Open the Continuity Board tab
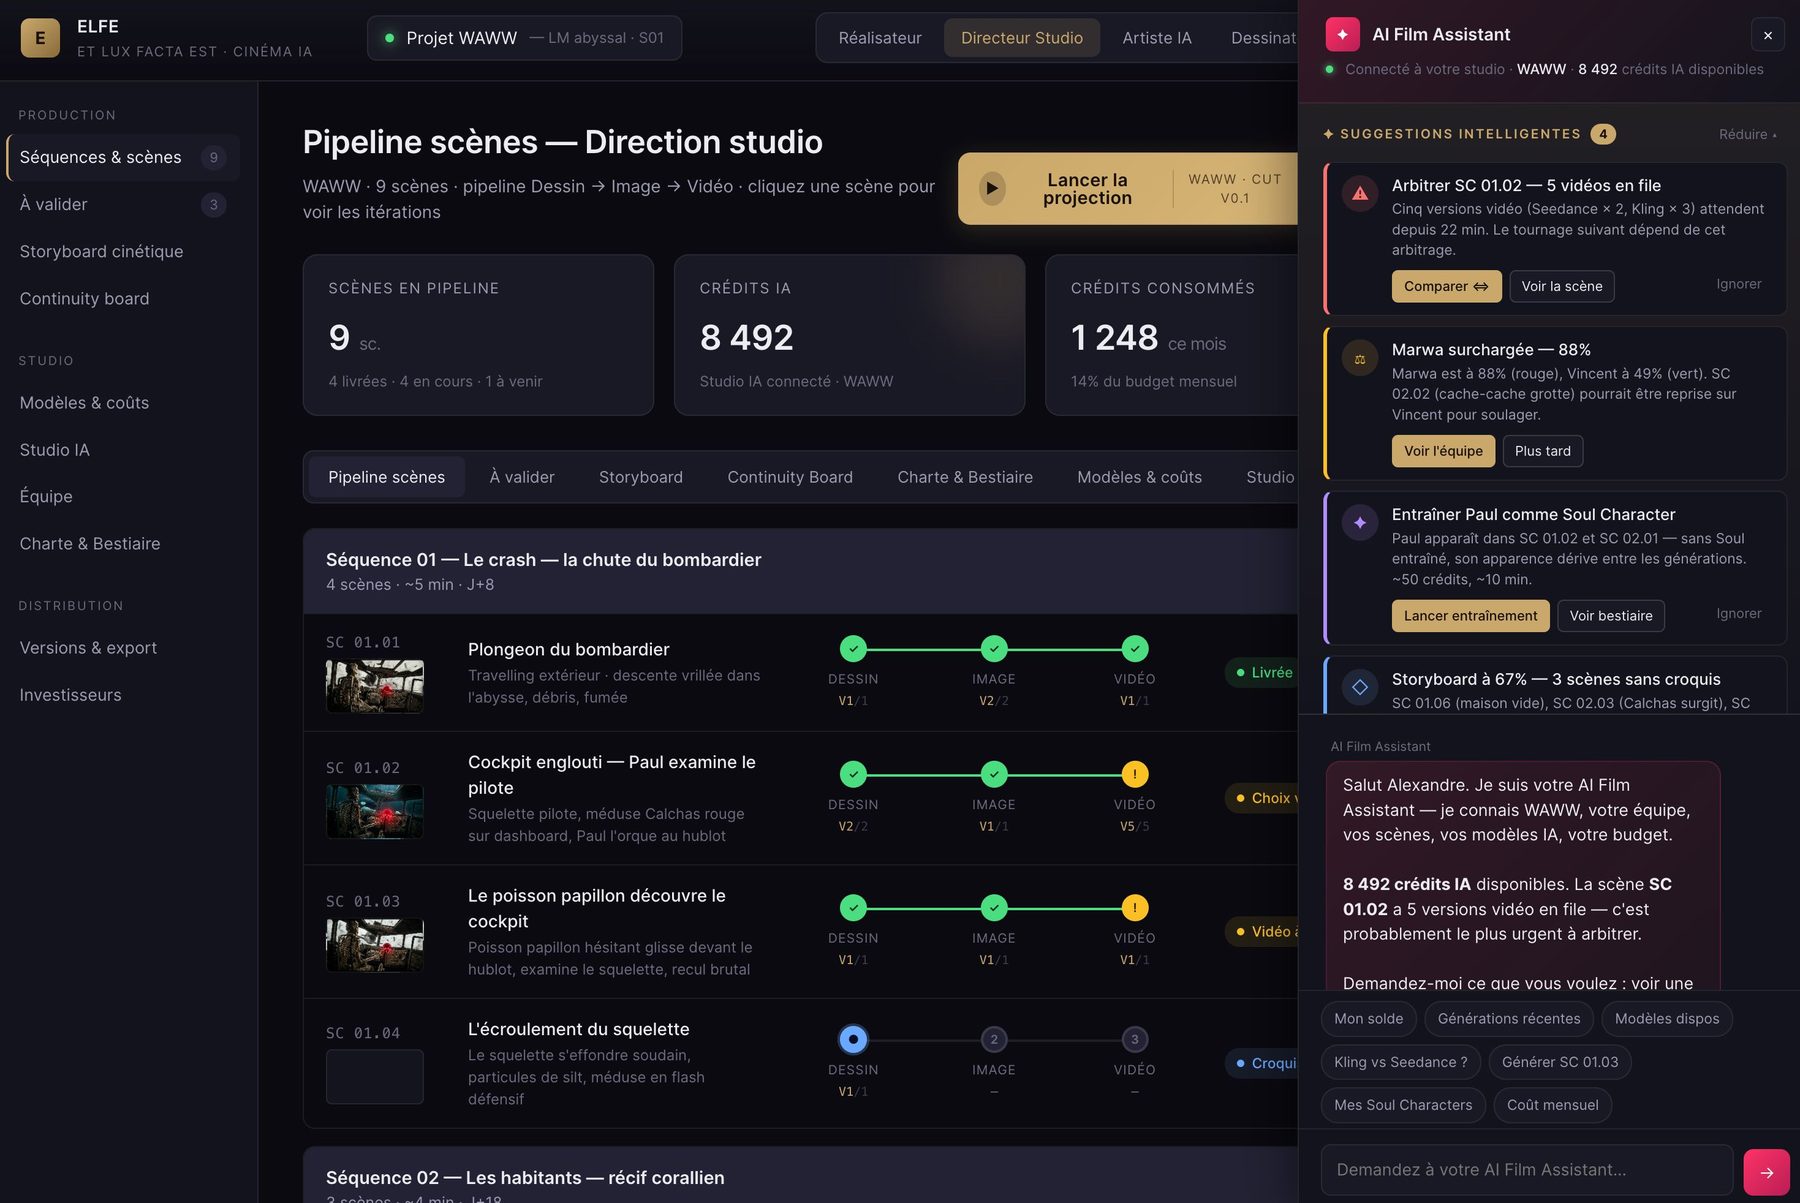Image resolution: width=1800 pixels, height=1203 pixels. pos(790,477)
